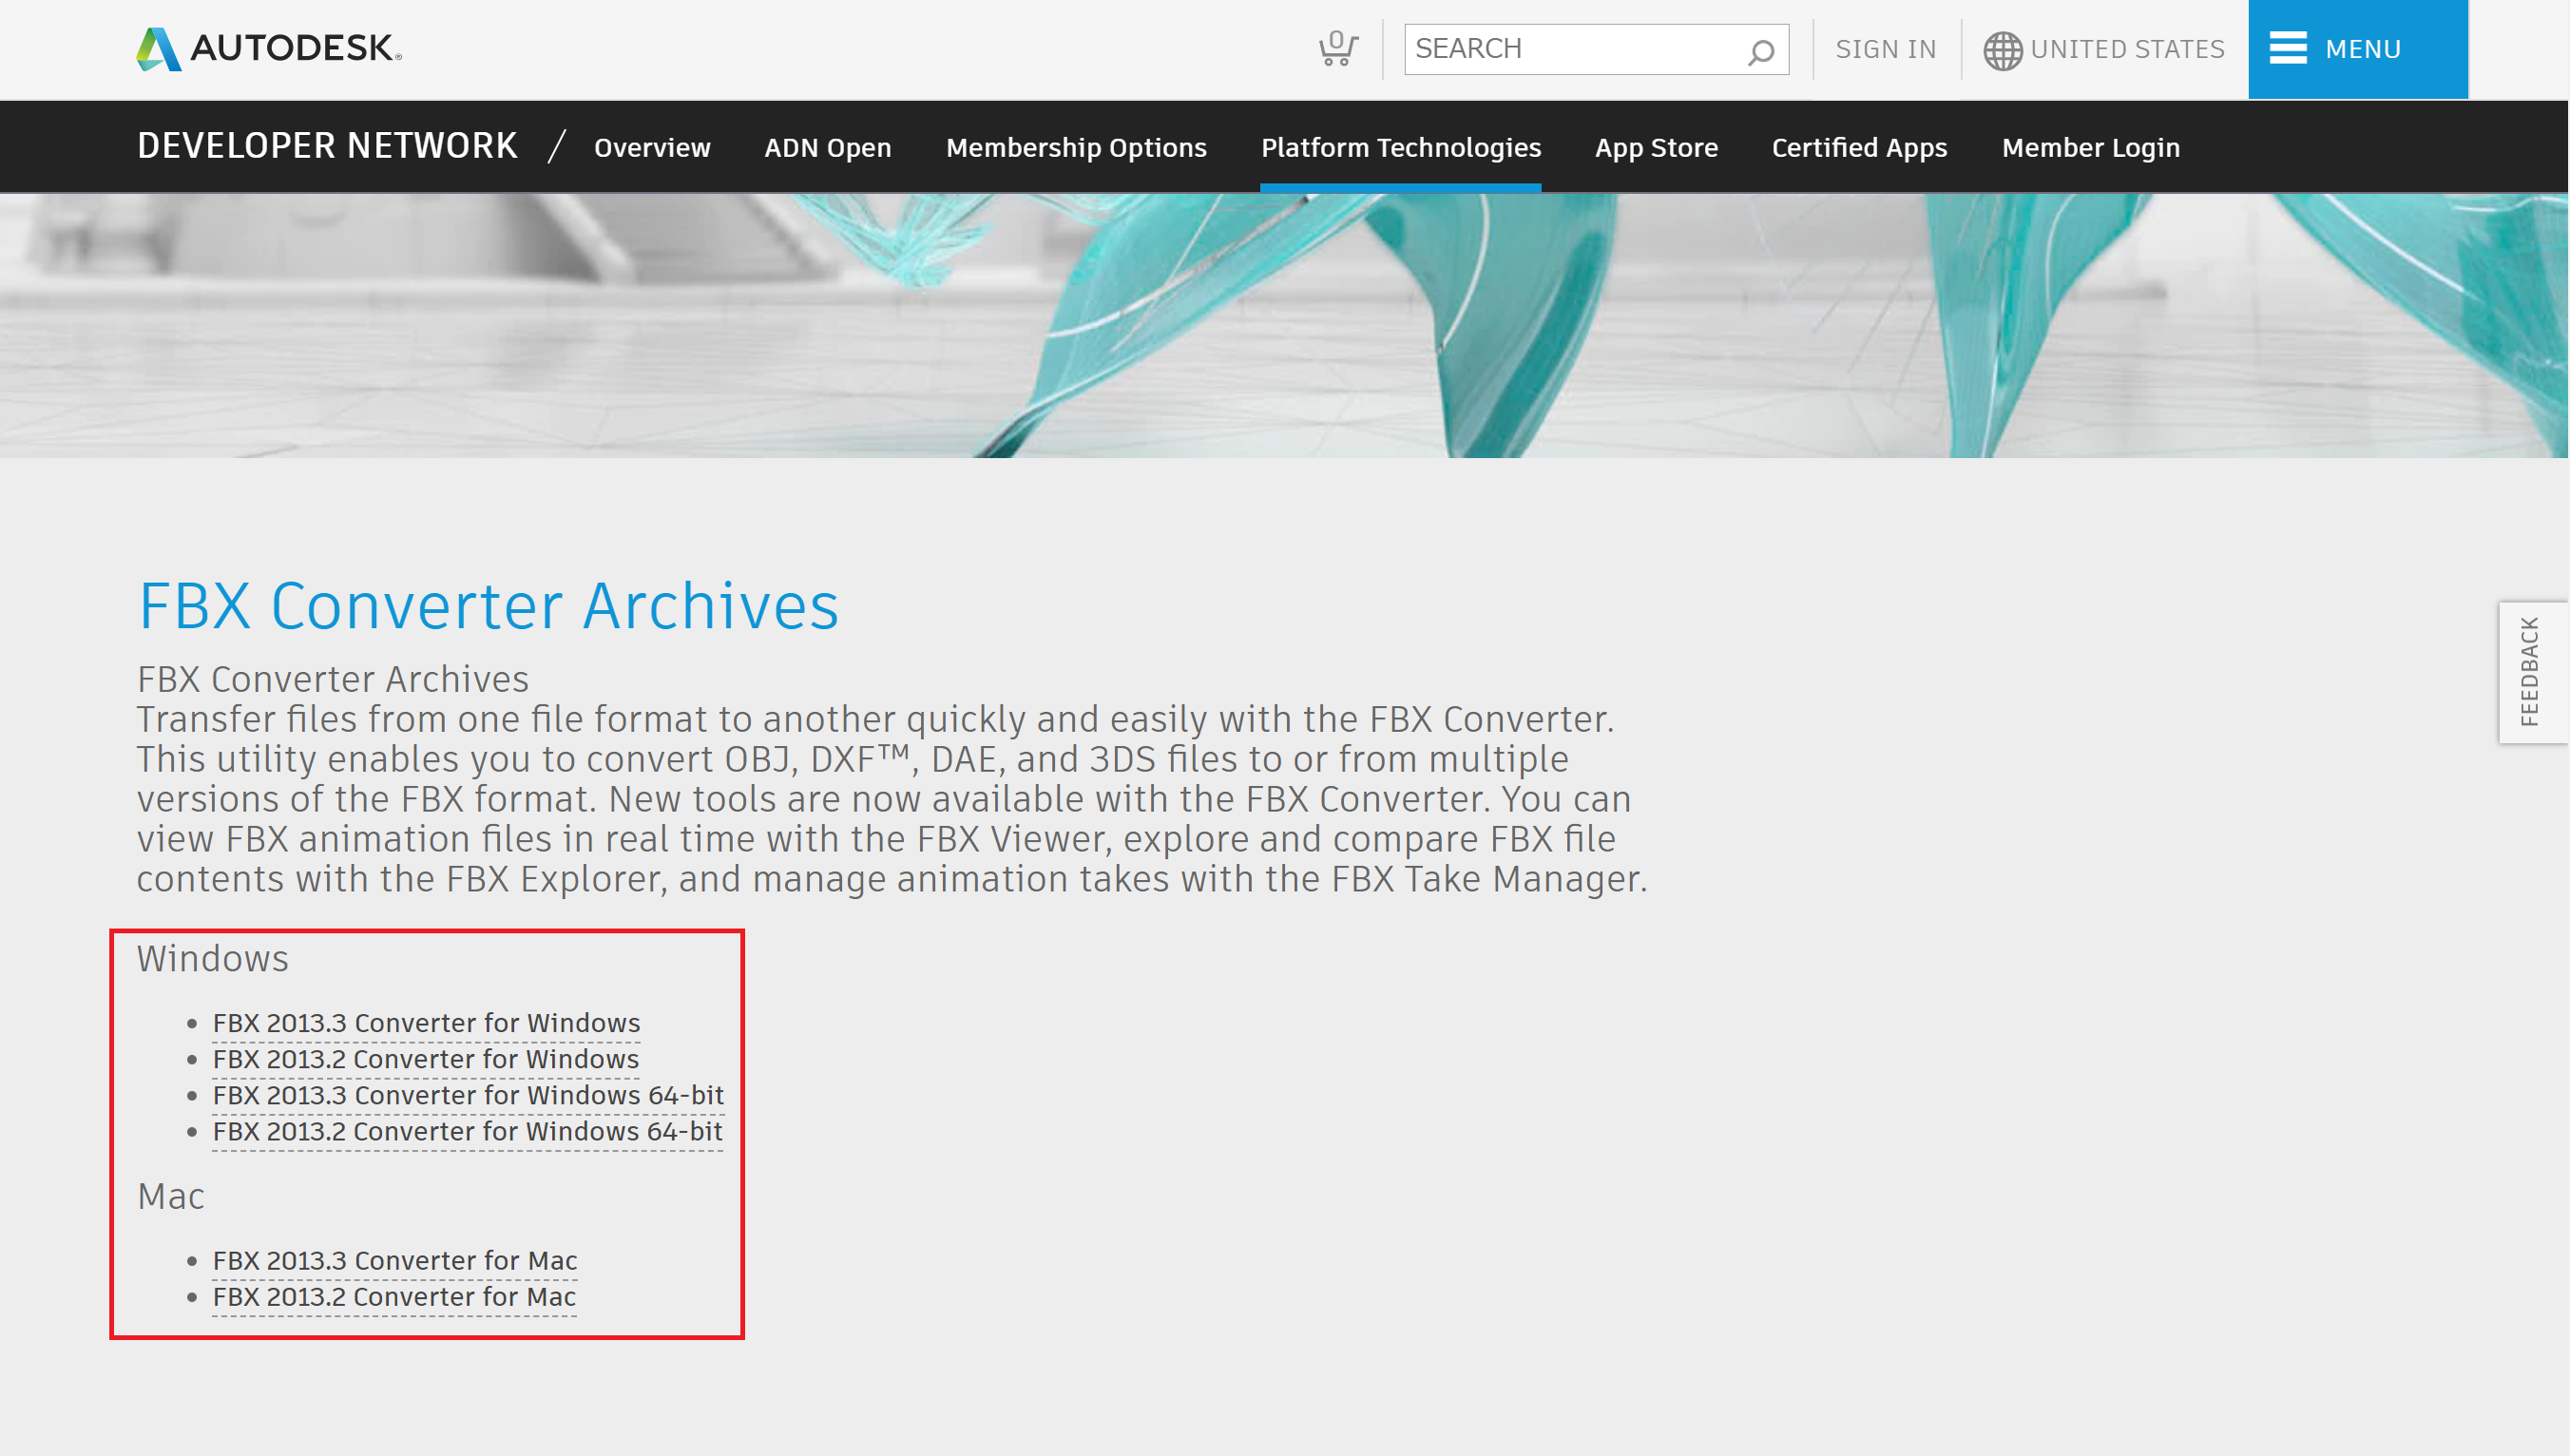Download FBX 2013.2 Converter for Windows

425,1059
